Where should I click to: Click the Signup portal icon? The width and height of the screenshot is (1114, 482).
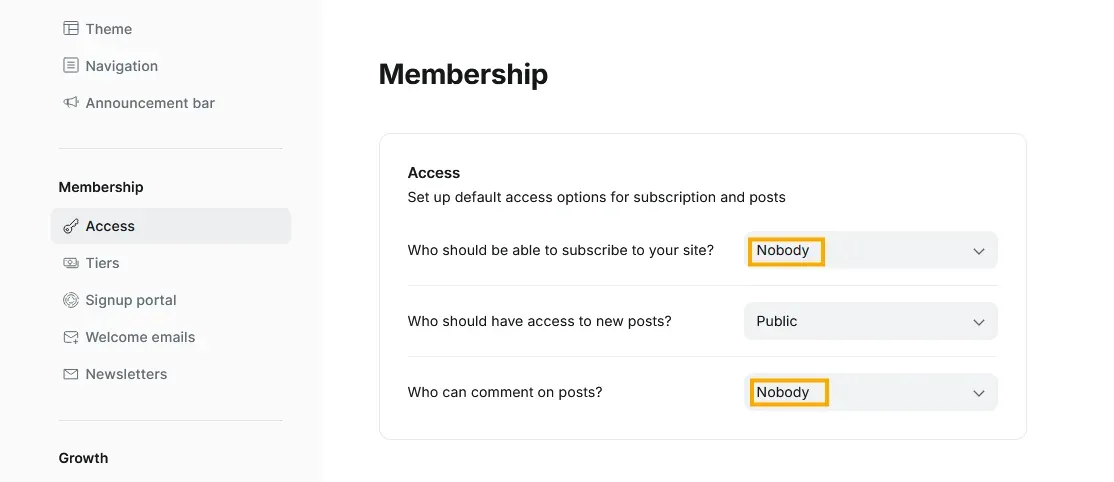pos(70,300)
